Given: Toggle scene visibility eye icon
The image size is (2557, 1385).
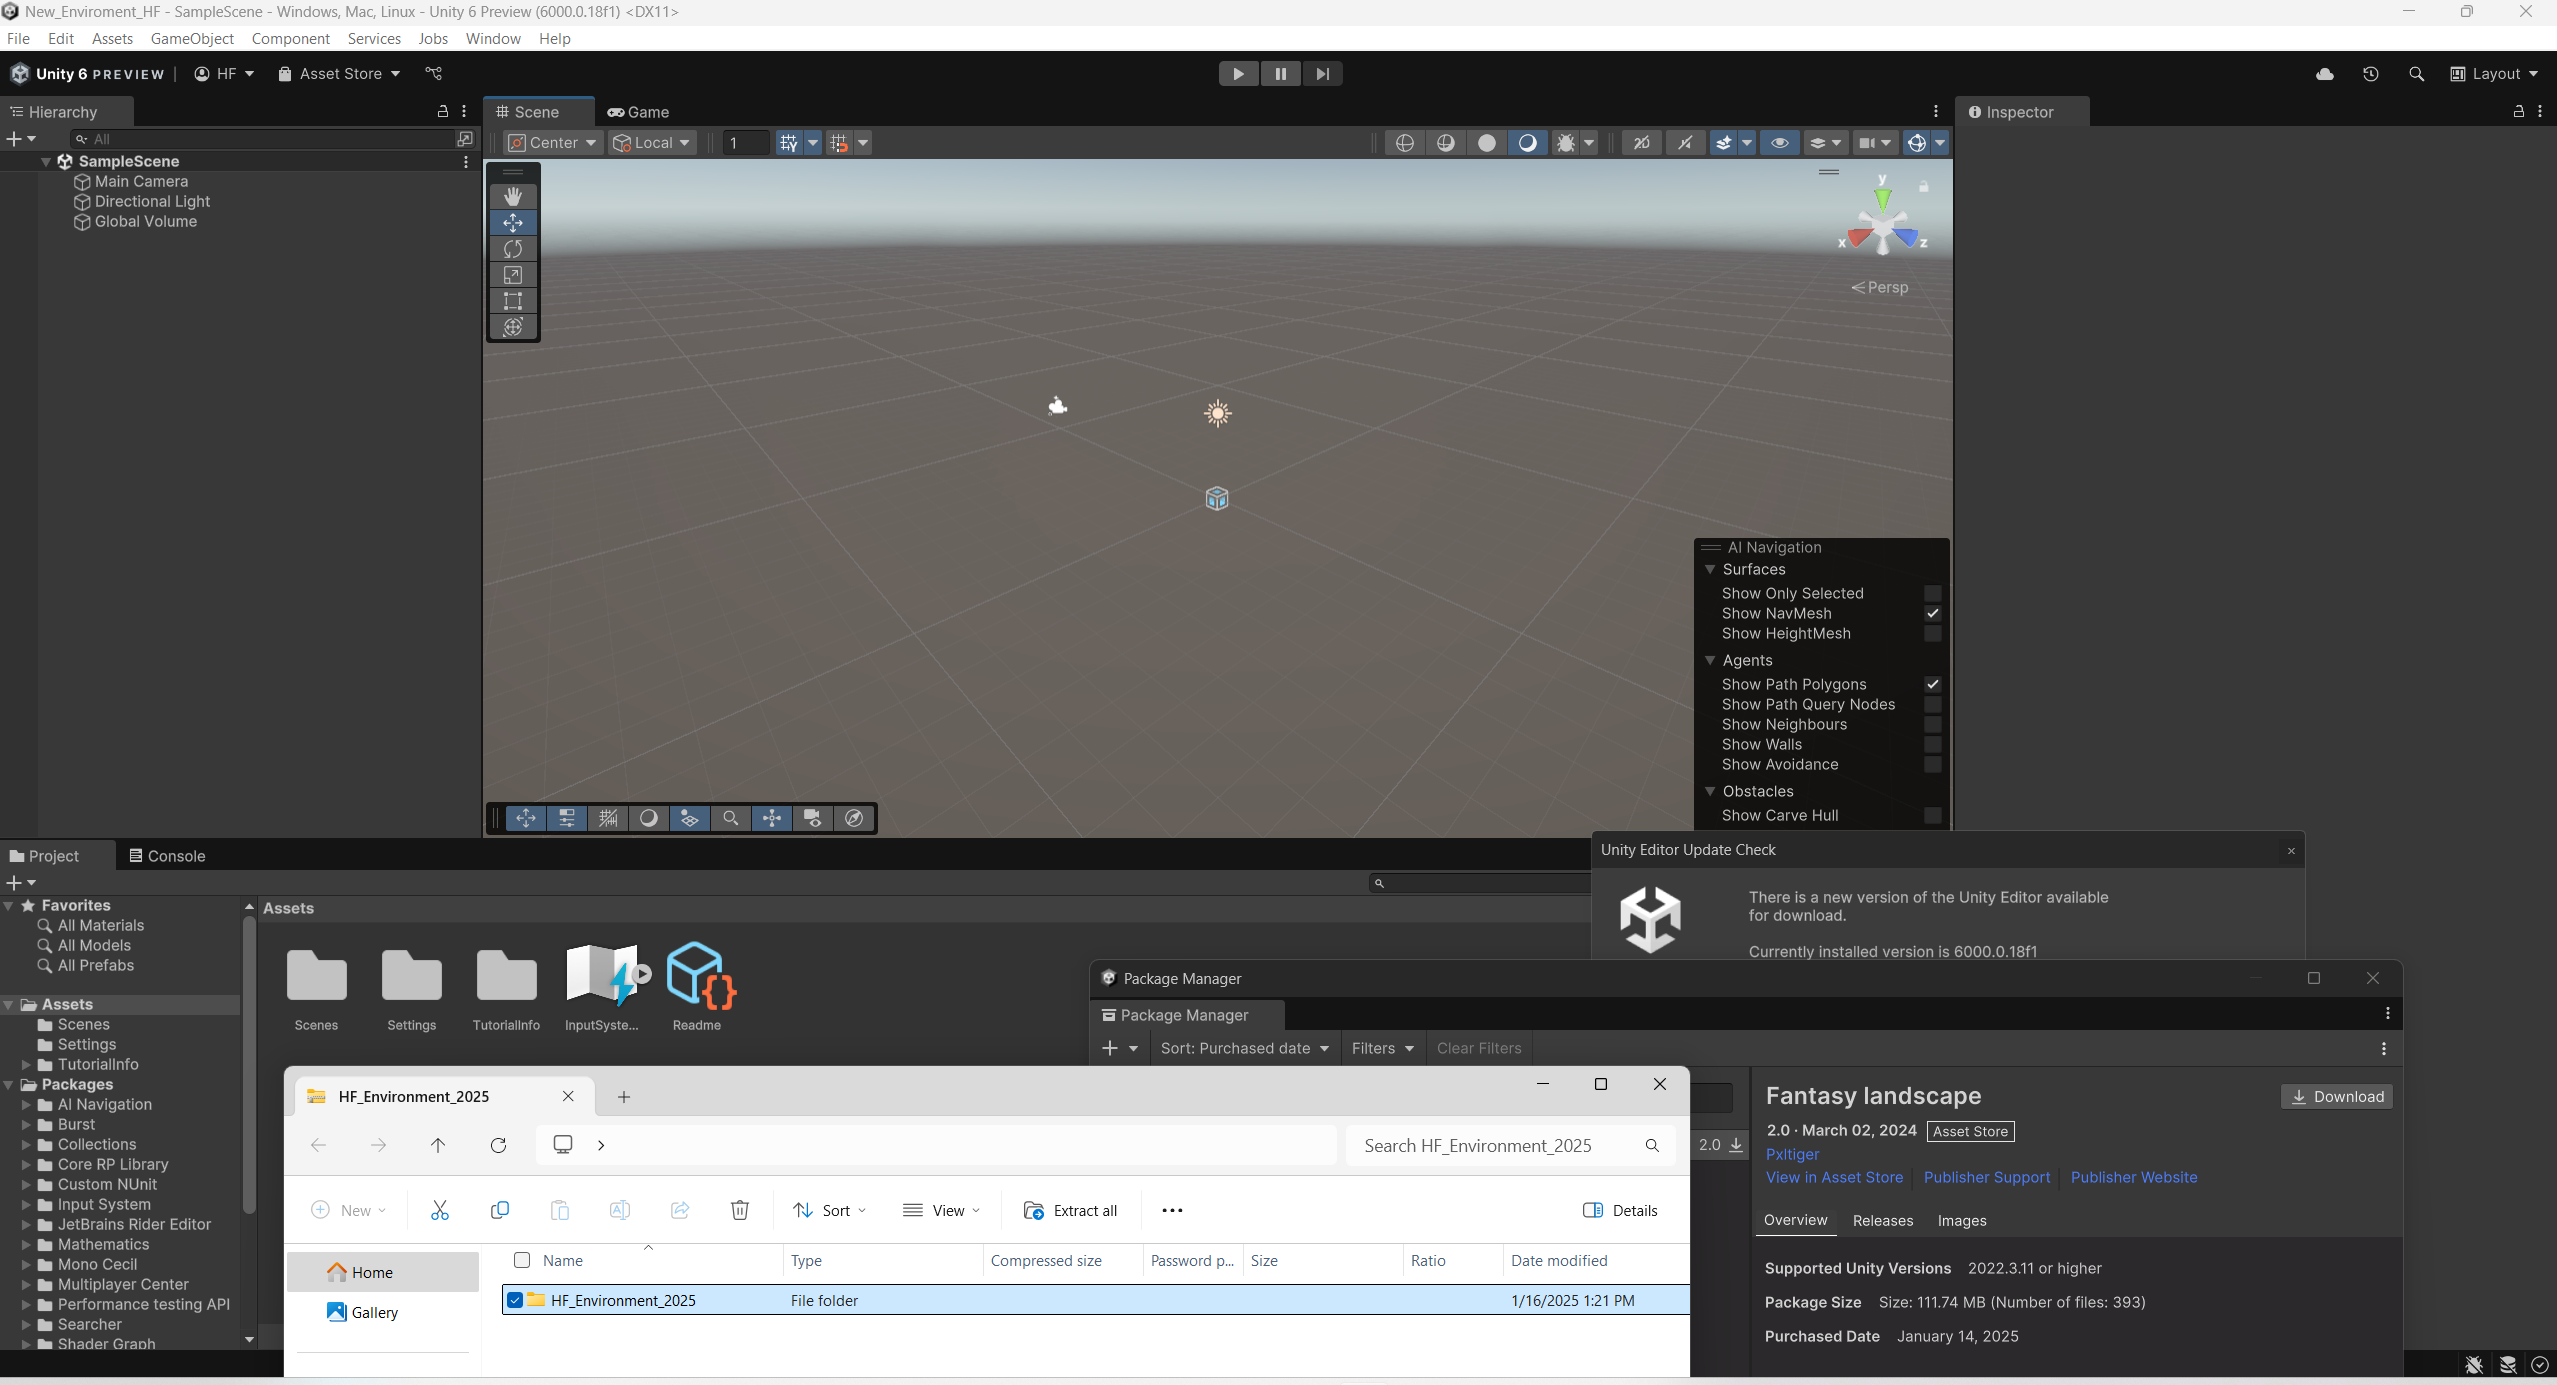Looking at the screenshot, I should click(x=1779, y=143).
